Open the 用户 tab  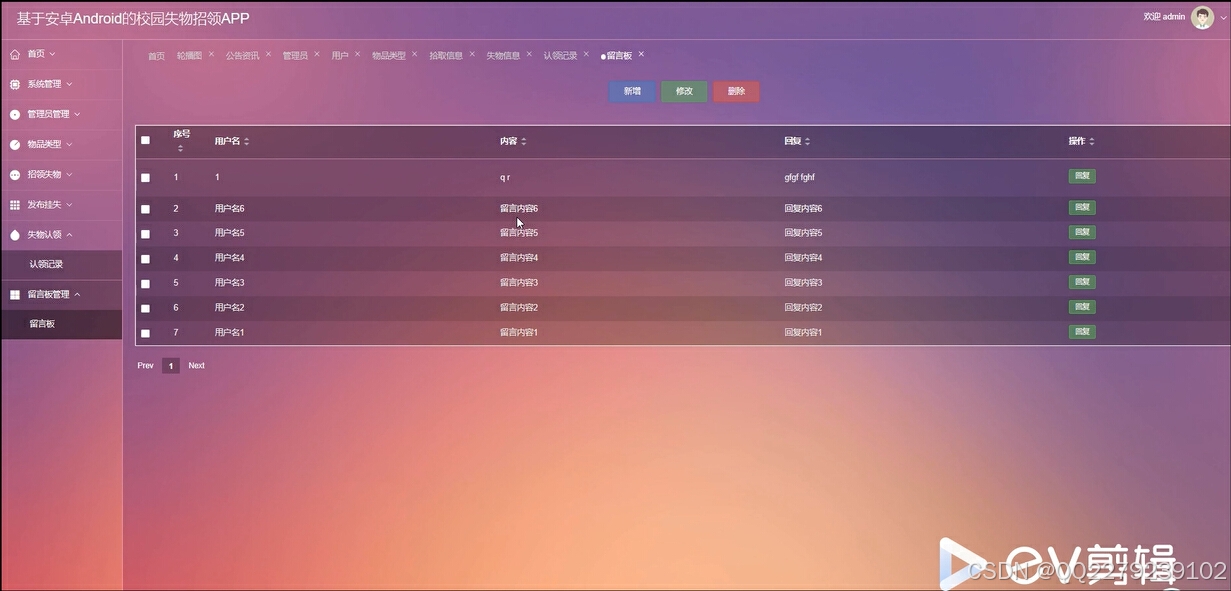pos(341,55)
